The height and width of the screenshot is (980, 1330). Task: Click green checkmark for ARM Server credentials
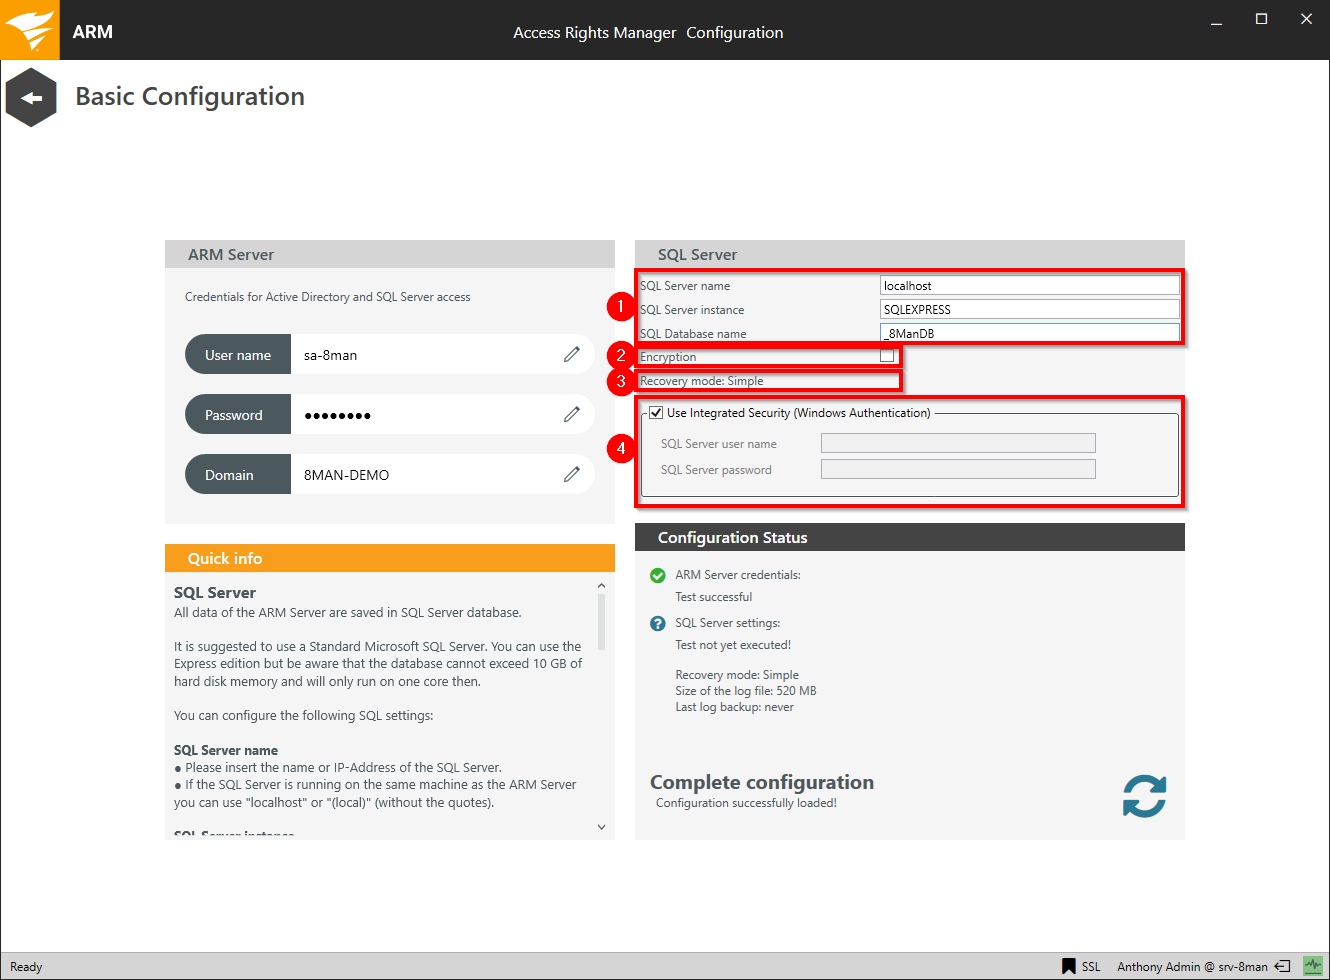coord(657,575)
